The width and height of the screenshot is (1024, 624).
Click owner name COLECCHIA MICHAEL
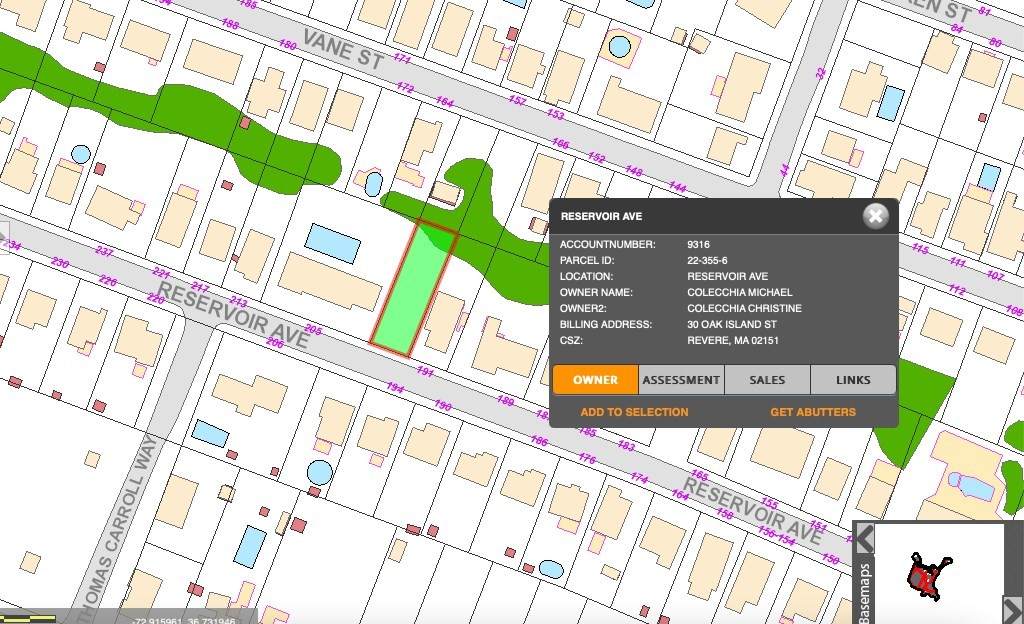coord(739,292)
